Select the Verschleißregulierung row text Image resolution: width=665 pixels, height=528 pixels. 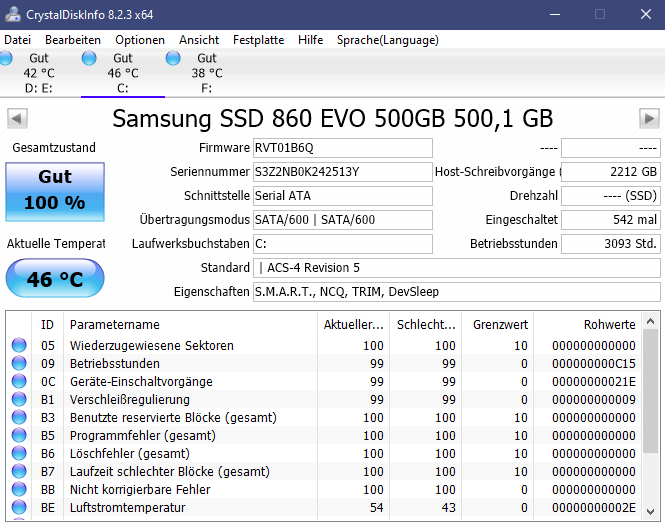pos(130,399)
